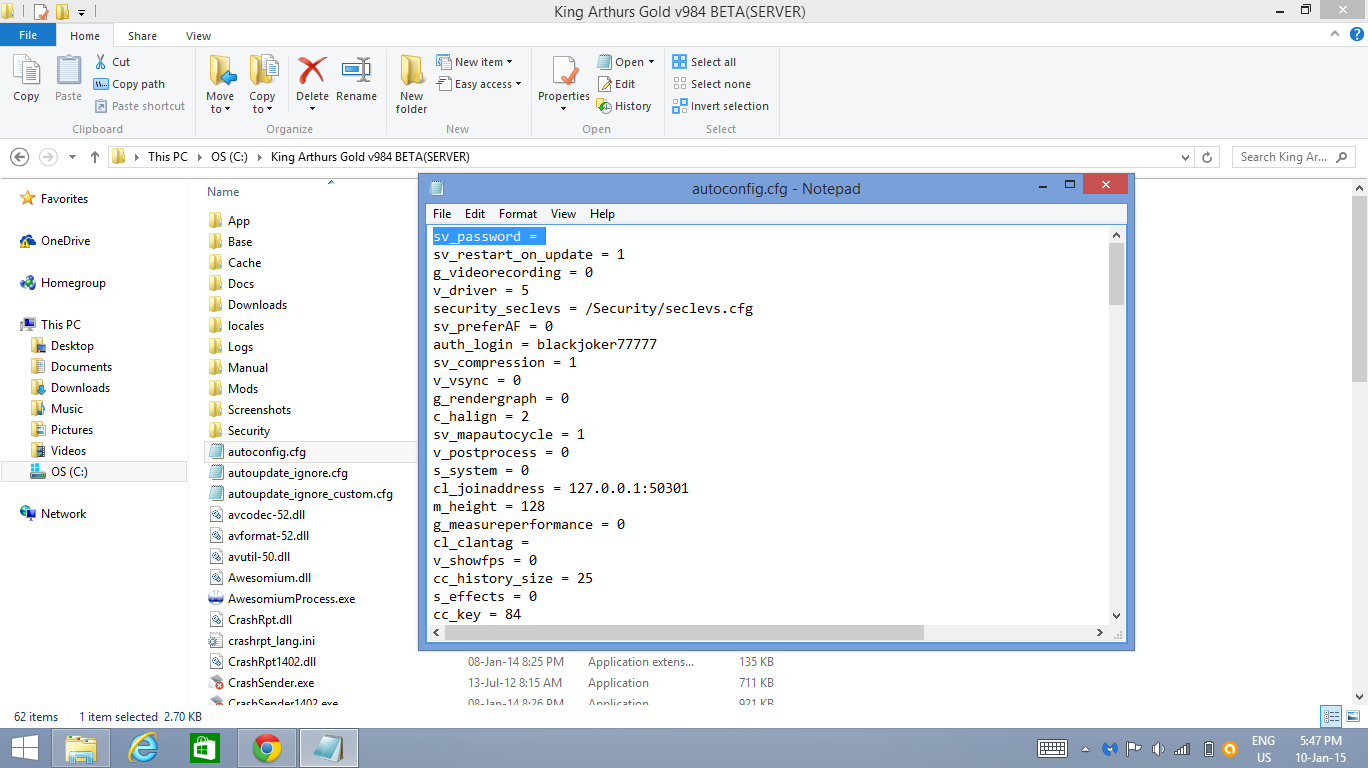1368x768 pixels.
Task: Click OS (C:) in address breadcrumb
Action: tap(230, 157)
